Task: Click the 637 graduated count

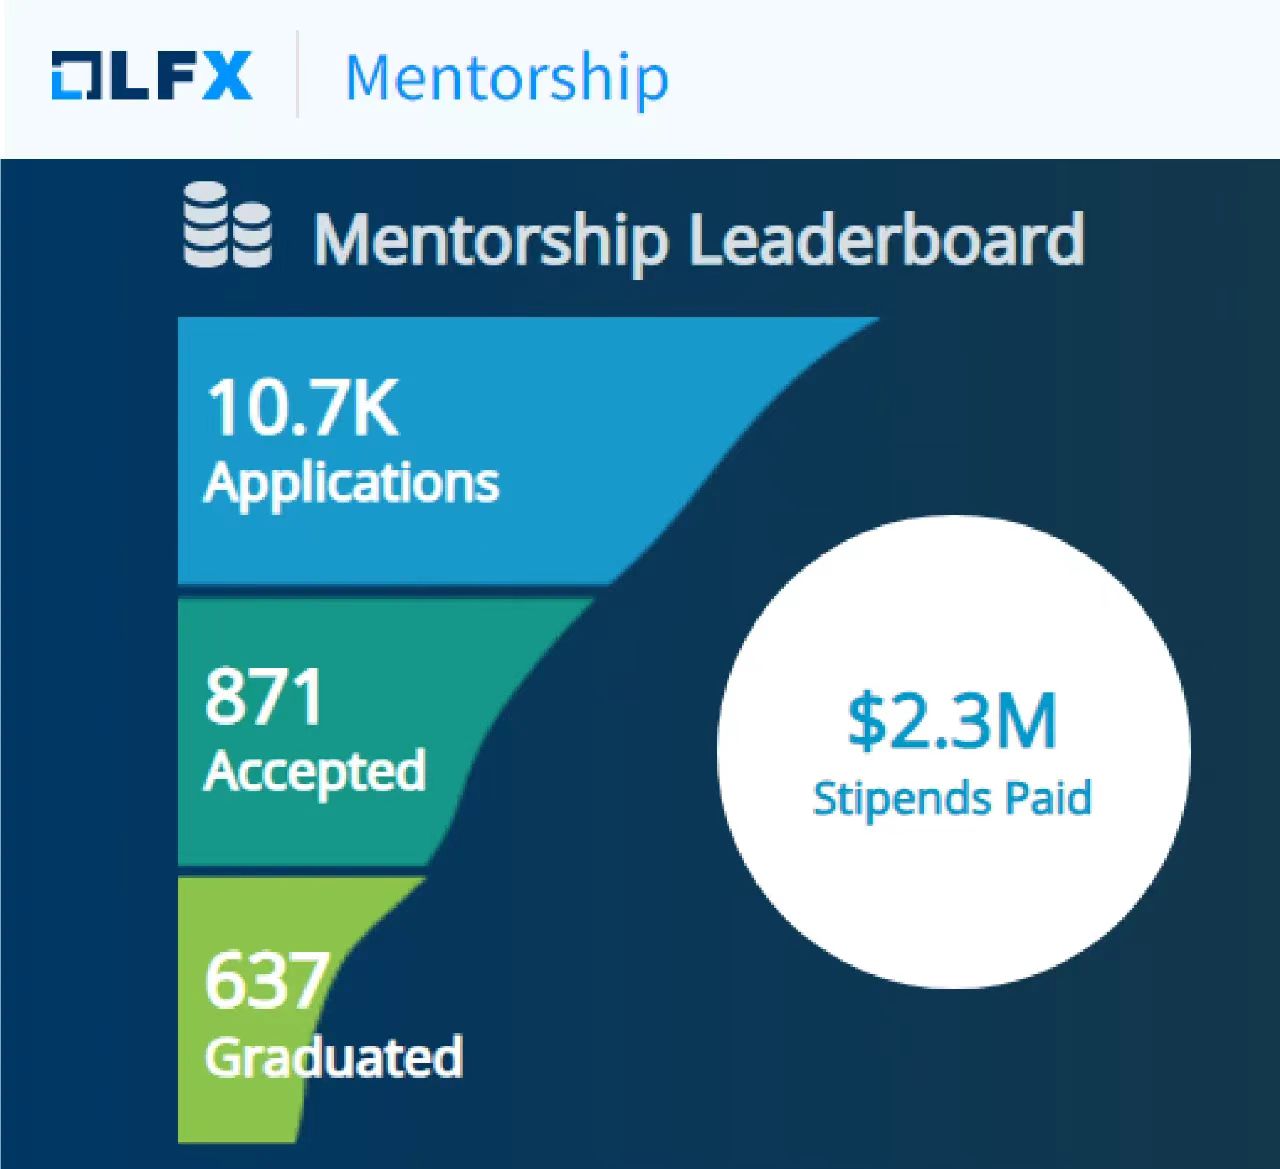Action: 266,980
